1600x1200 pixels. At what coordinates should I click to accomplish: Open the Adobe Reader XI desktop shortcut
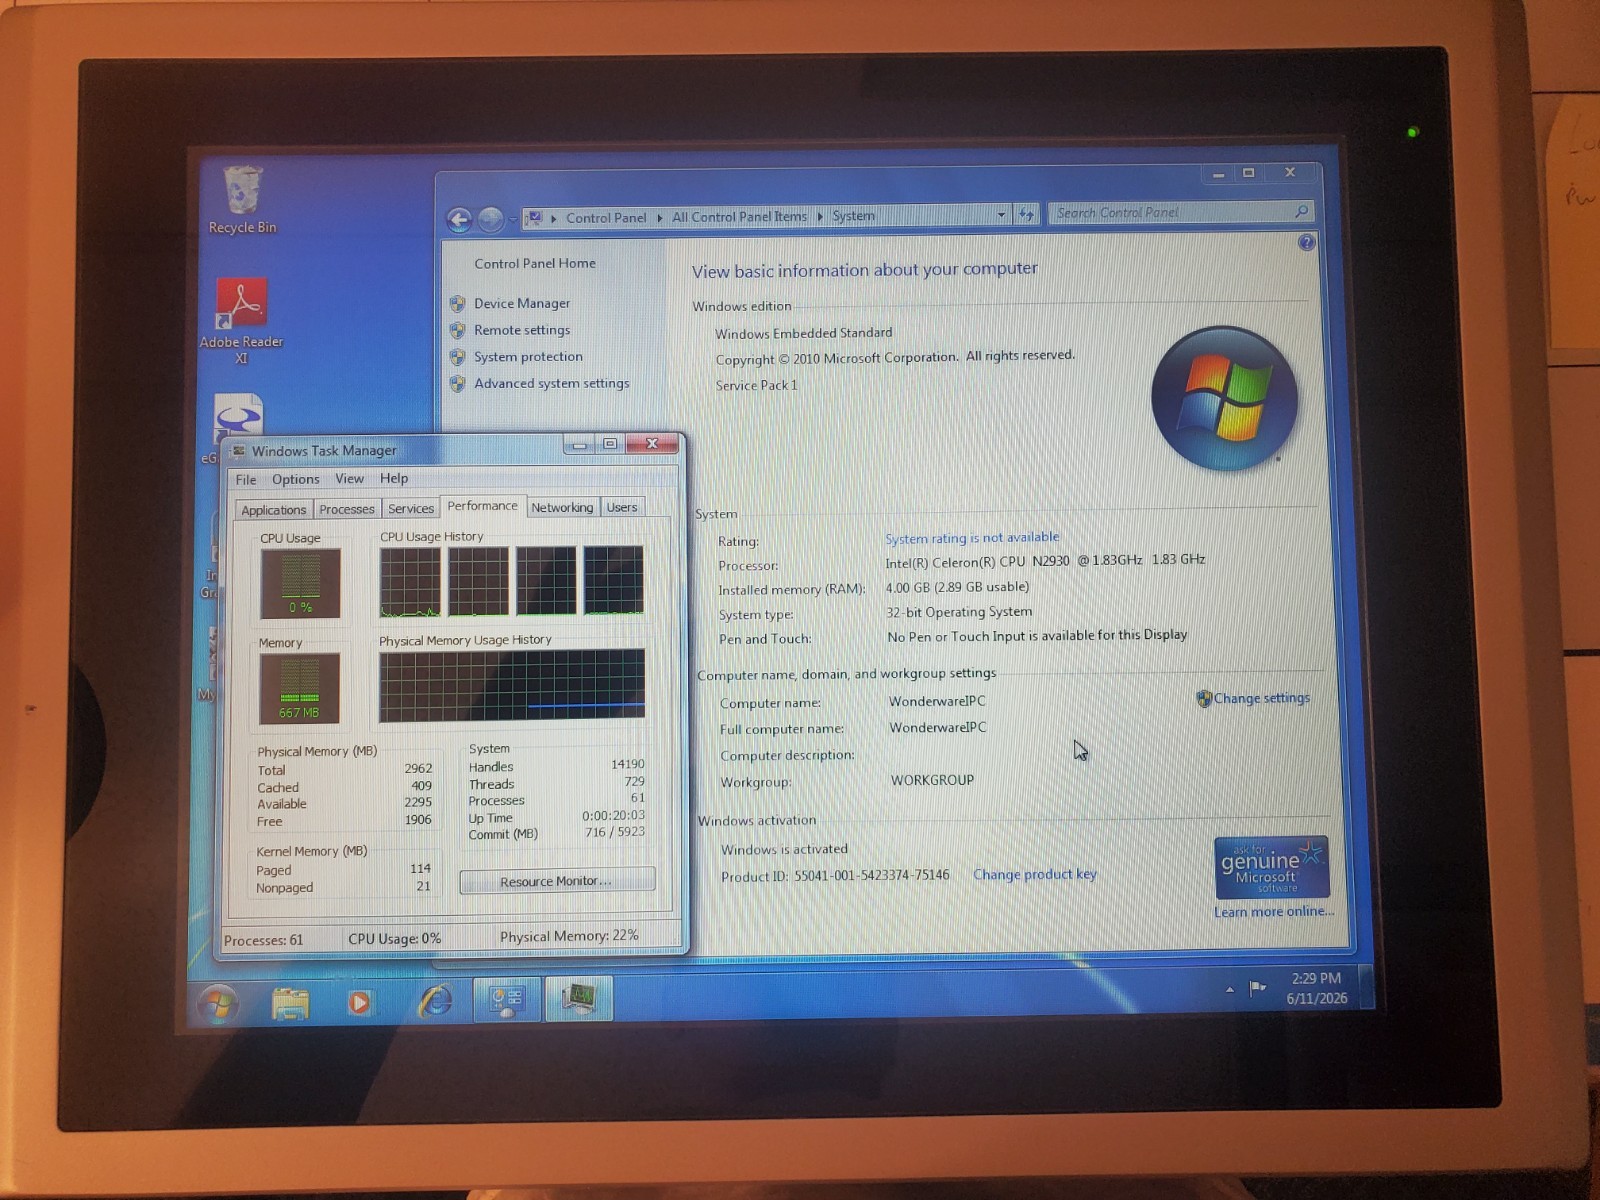pos(241,320)
